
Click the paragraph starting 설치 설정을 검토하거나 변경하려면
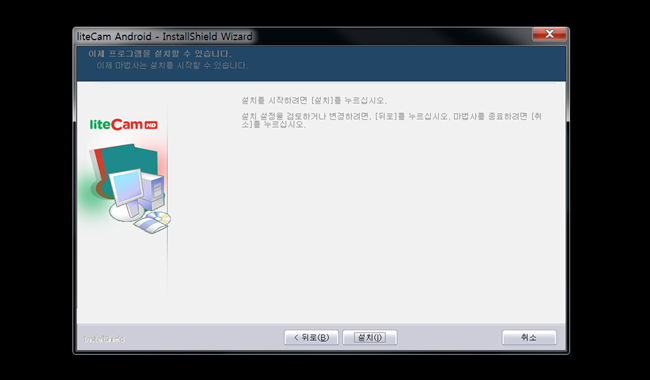click(x=391, y=120)
